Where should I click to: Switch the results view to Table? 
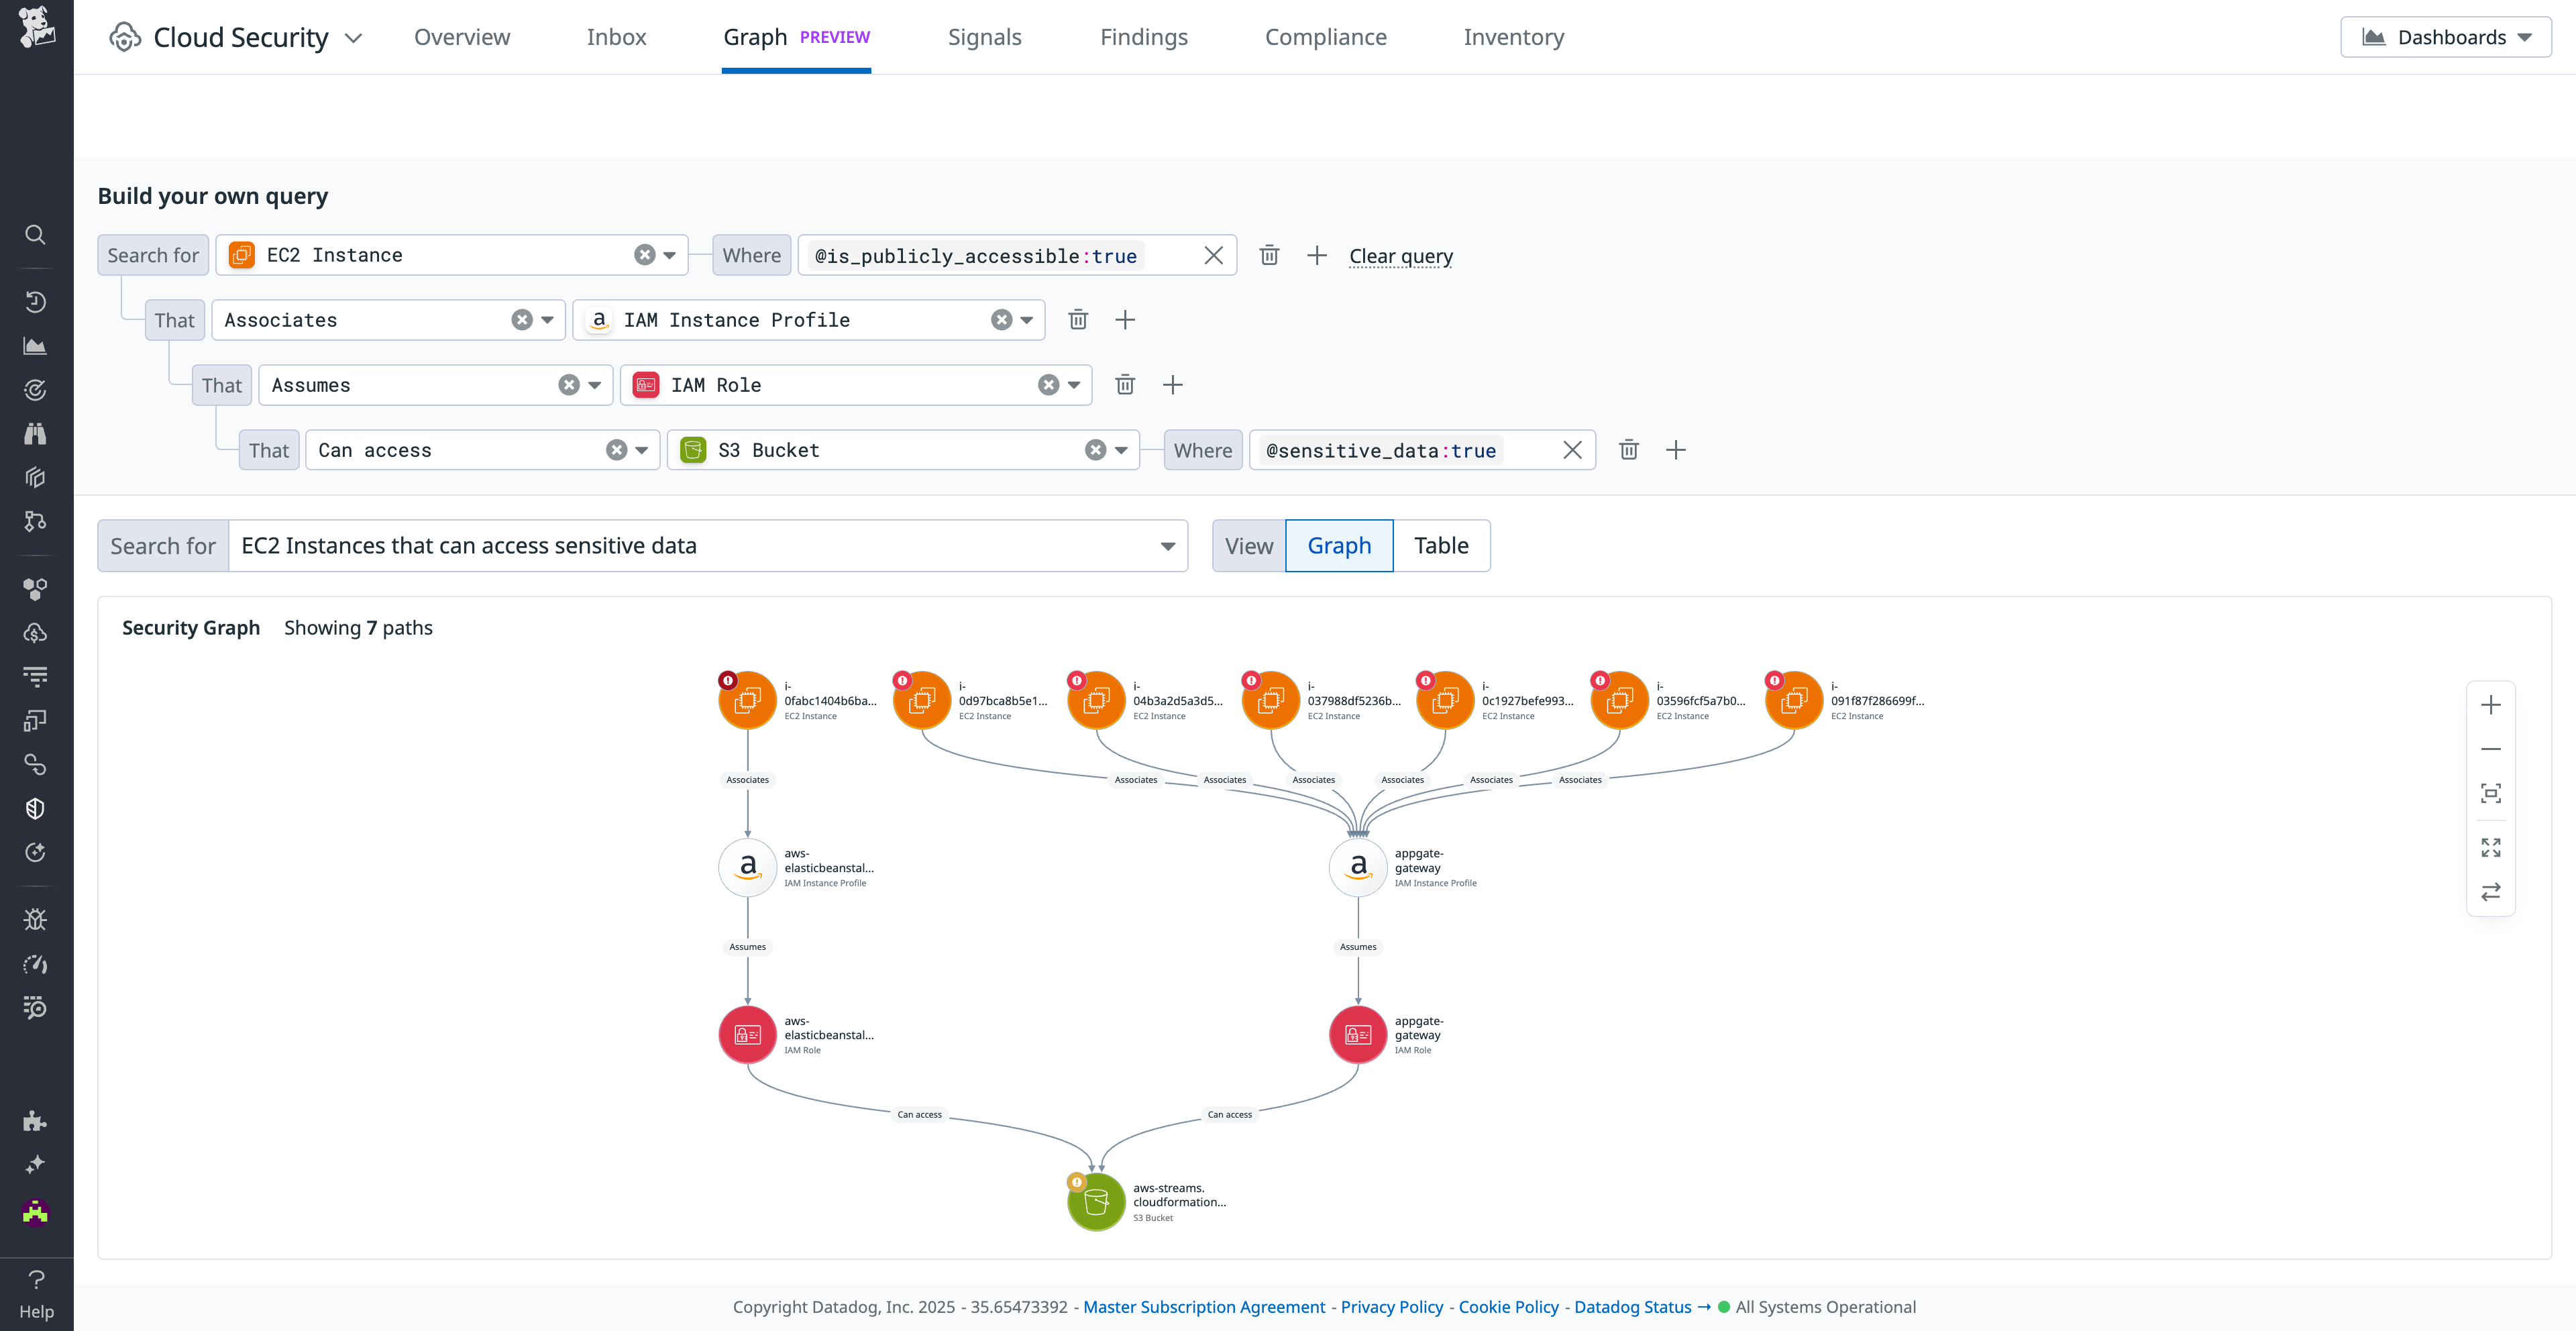1441,546
